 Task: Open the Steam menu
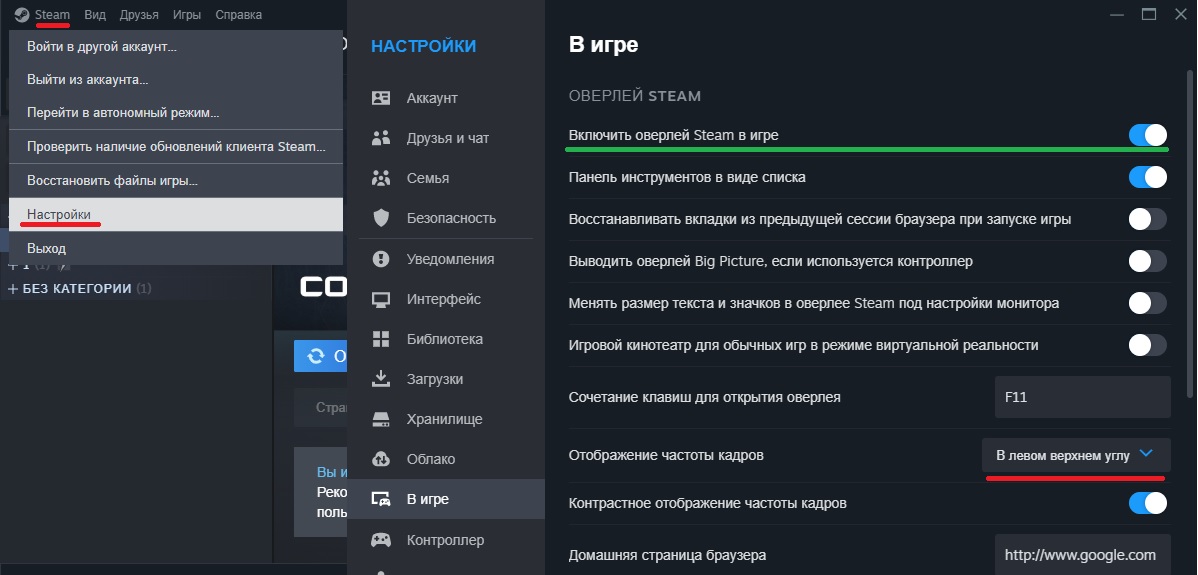tap(52, 15)
